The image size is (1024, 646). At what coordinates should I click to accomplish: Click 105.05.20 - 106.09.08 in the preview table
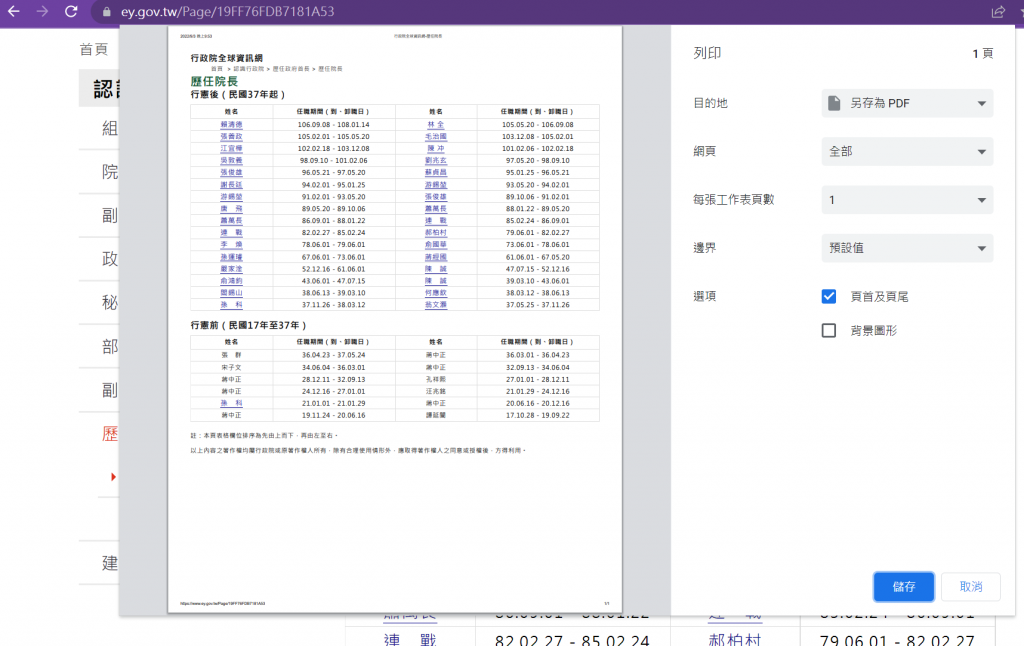(x=537, y=125)
